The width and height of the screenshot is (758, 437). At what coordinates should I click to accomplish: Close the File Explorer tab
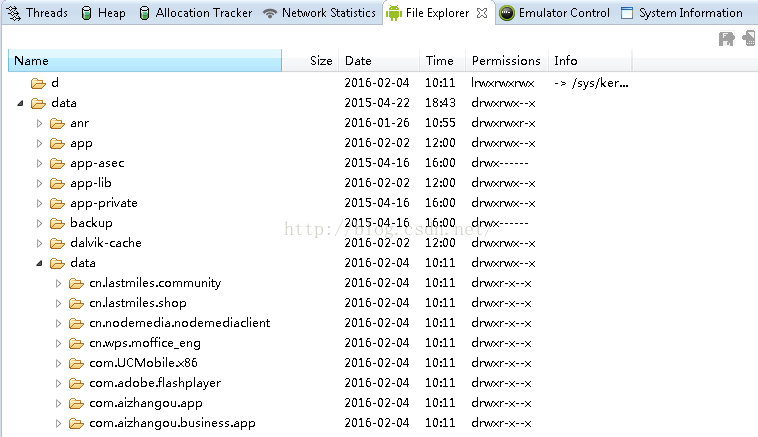click(482, 13)
